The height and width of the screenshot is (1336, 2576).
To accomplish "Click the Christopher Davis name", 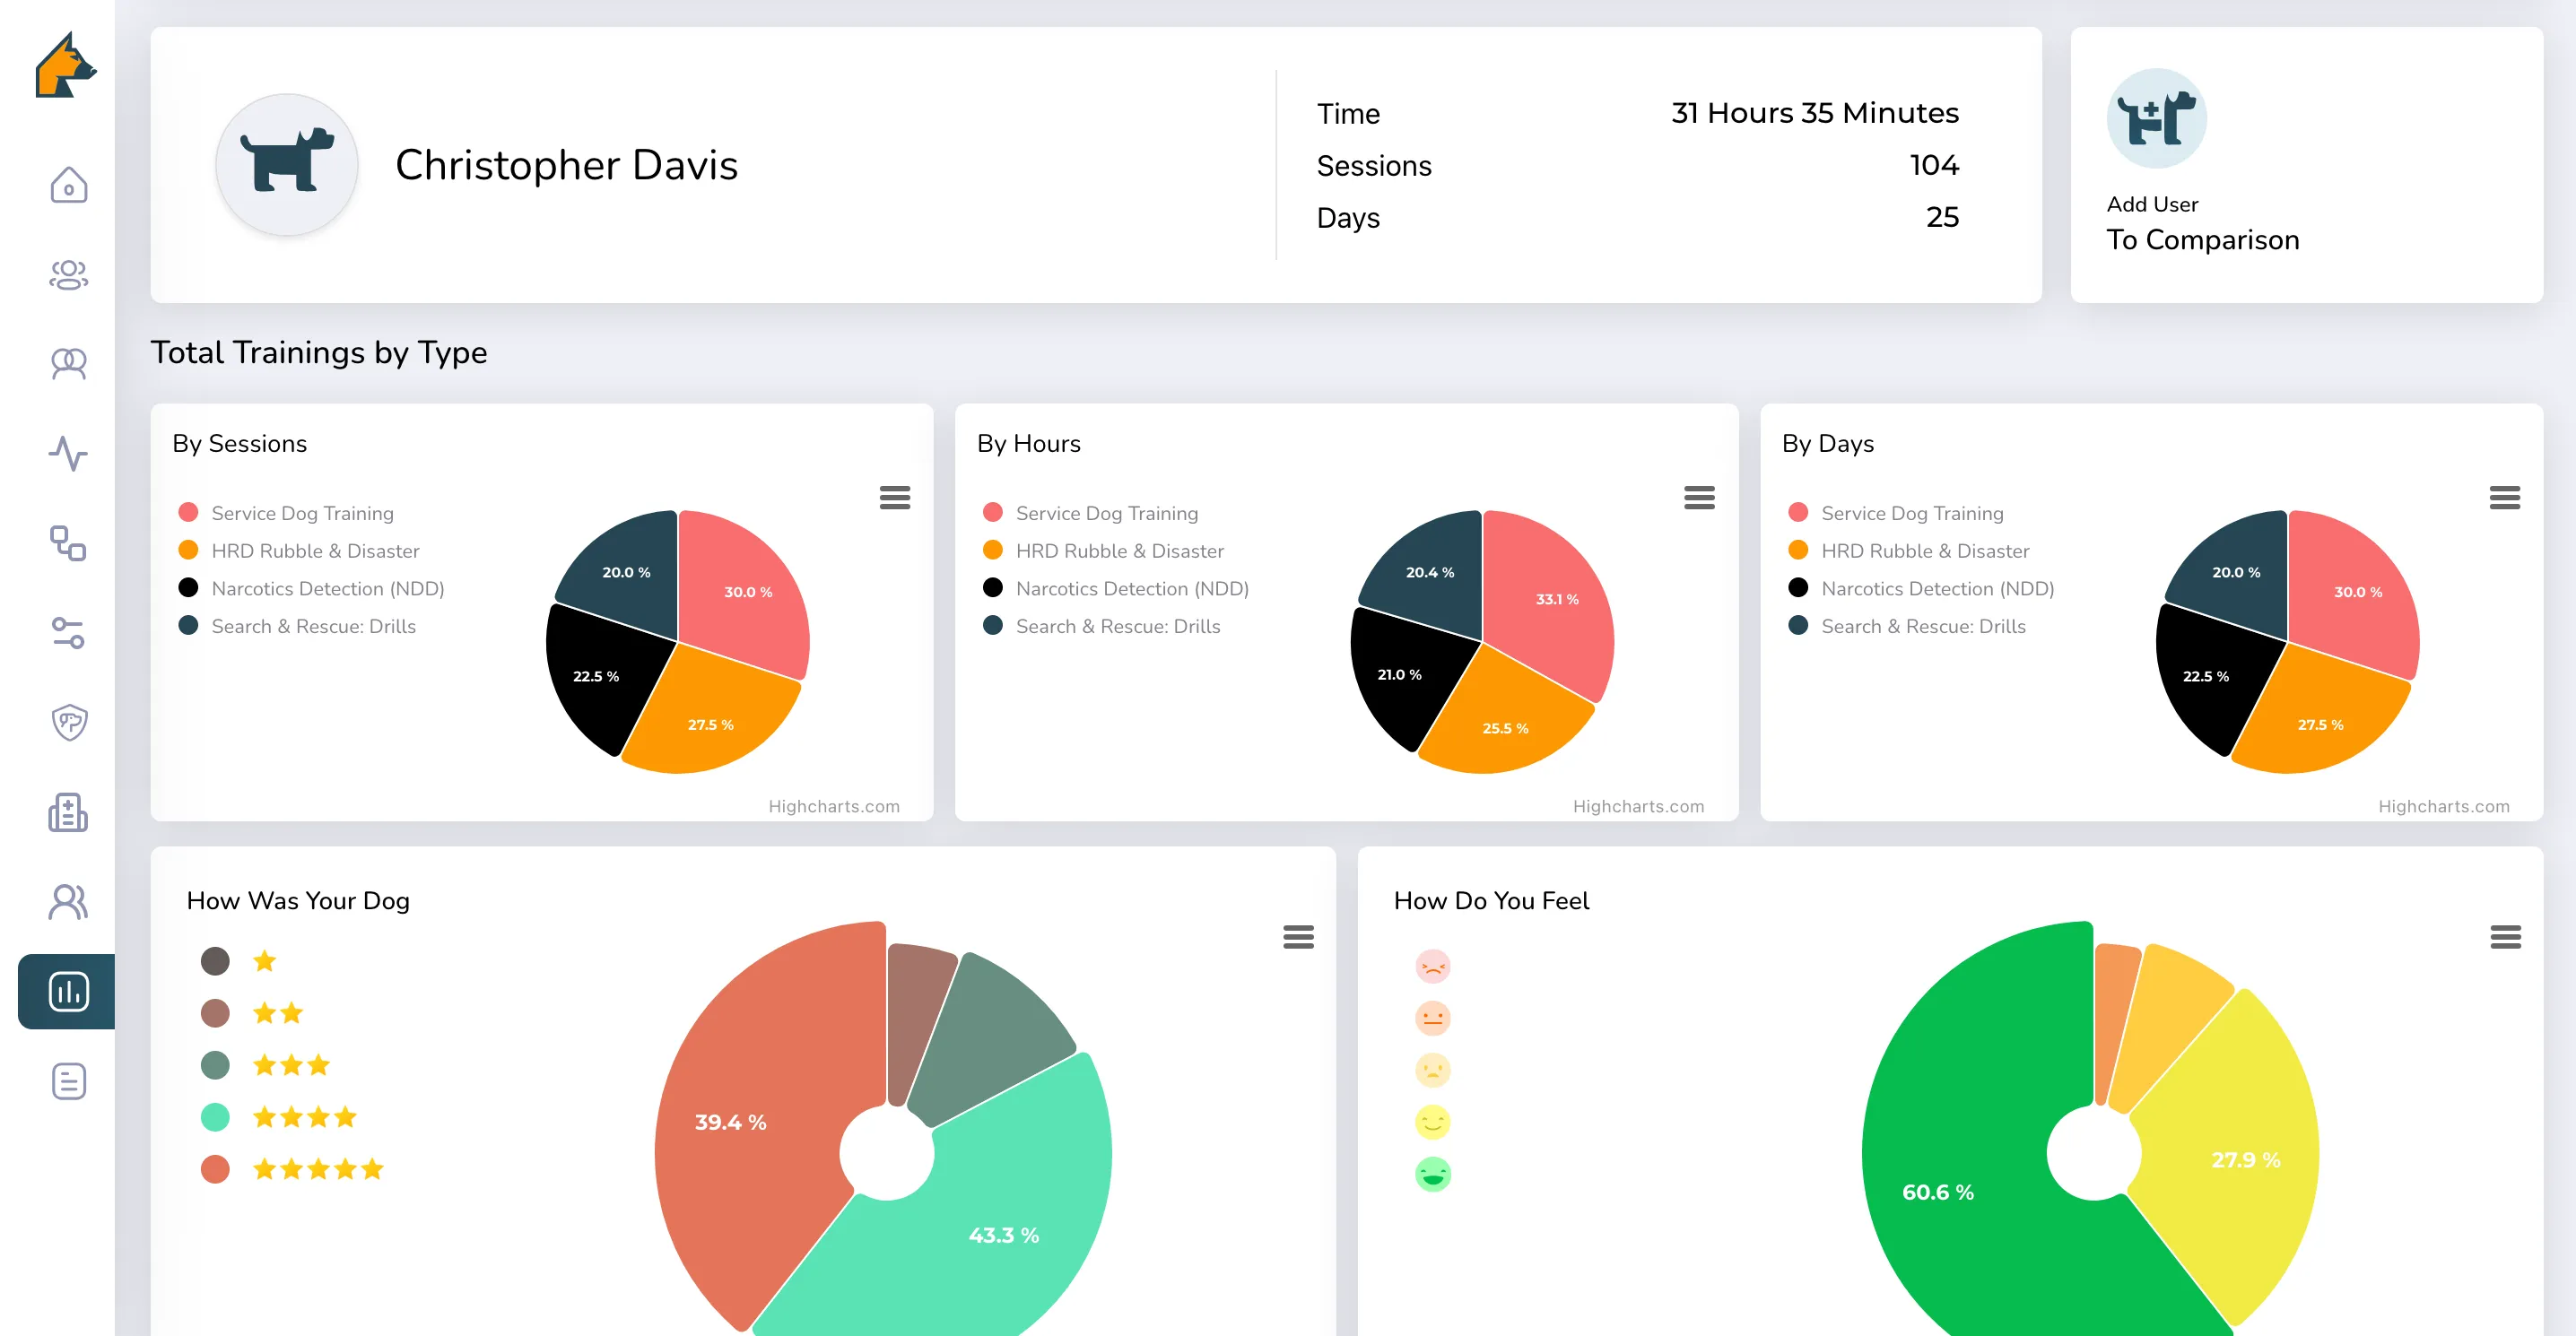I will tap(566, 165).
